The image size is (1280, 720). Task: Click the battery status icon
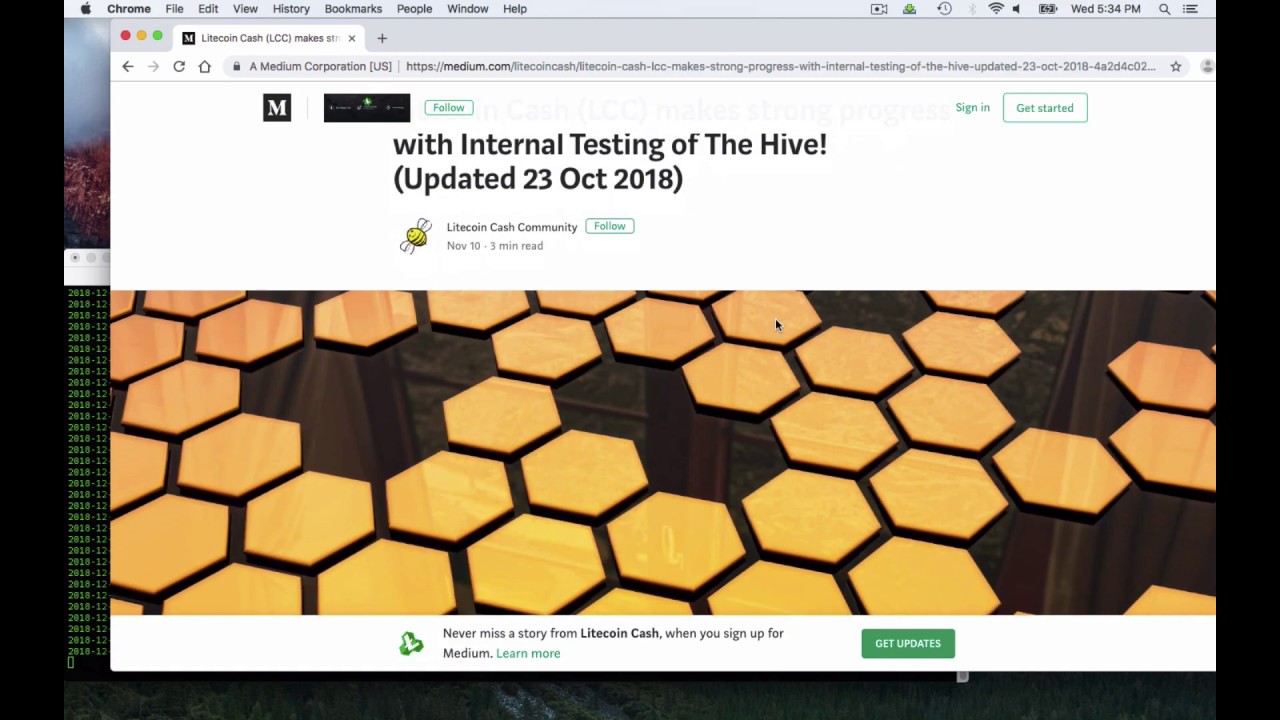[x=1048, y=9]
